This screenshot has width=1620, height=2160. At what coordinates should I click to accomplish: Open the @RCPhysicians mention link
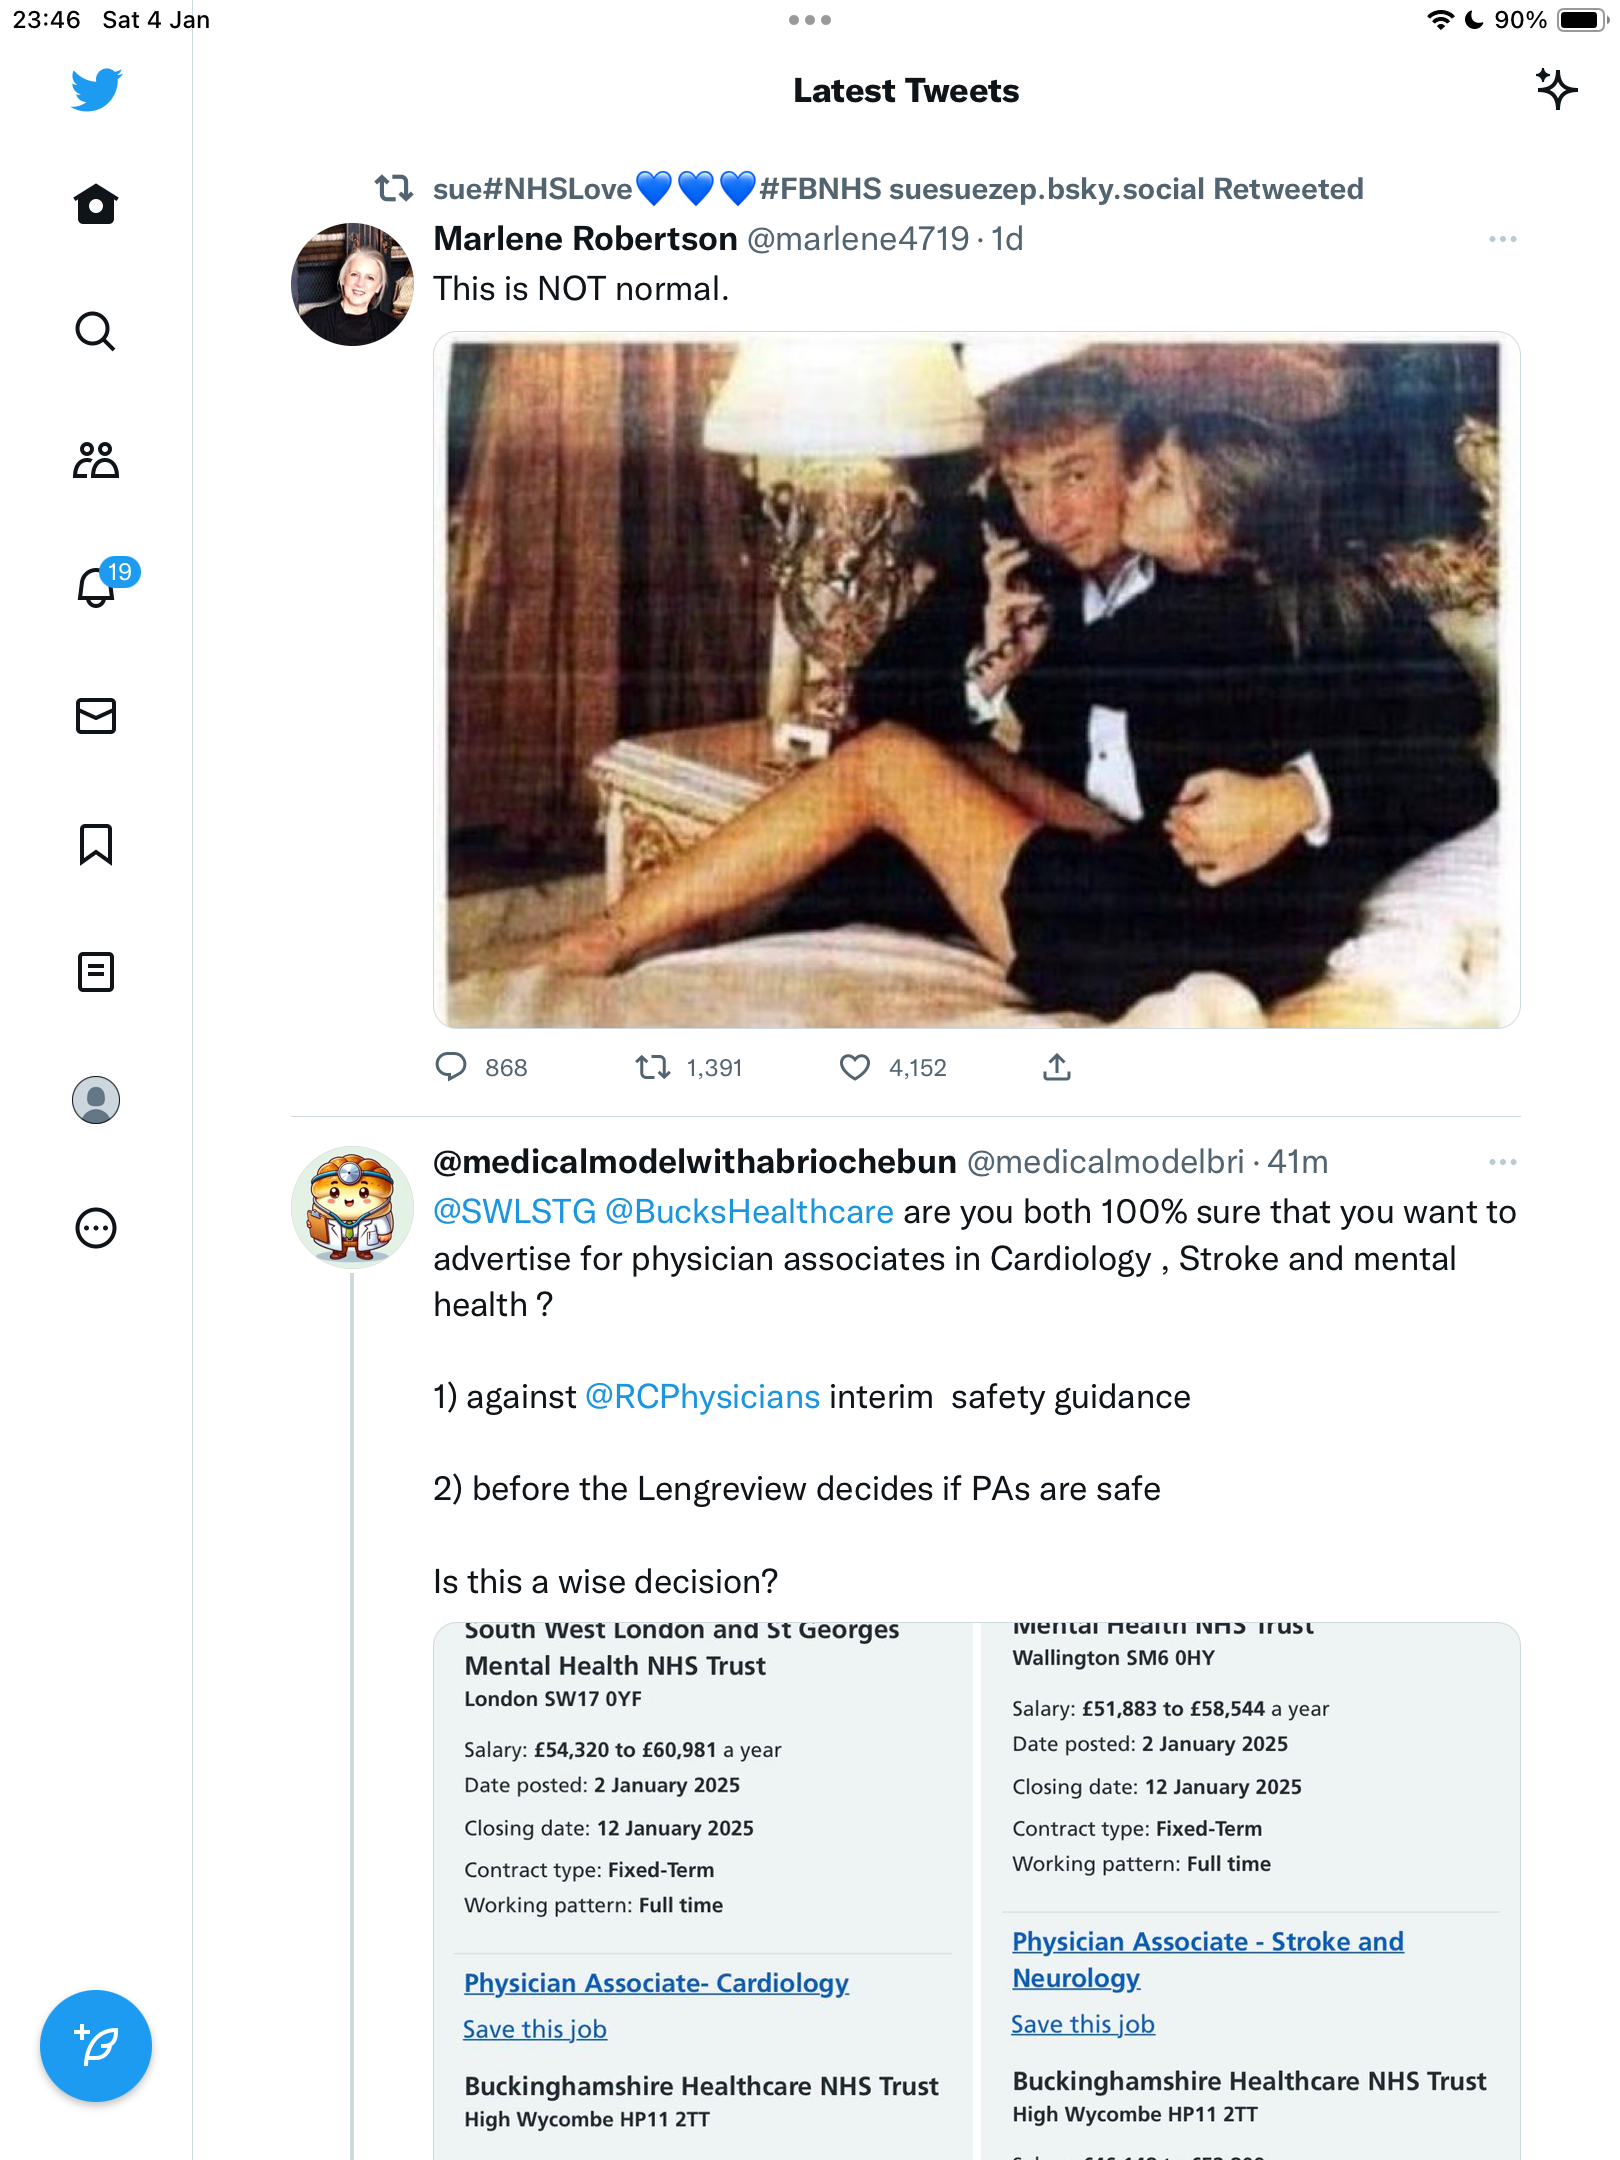(702, 1397)
